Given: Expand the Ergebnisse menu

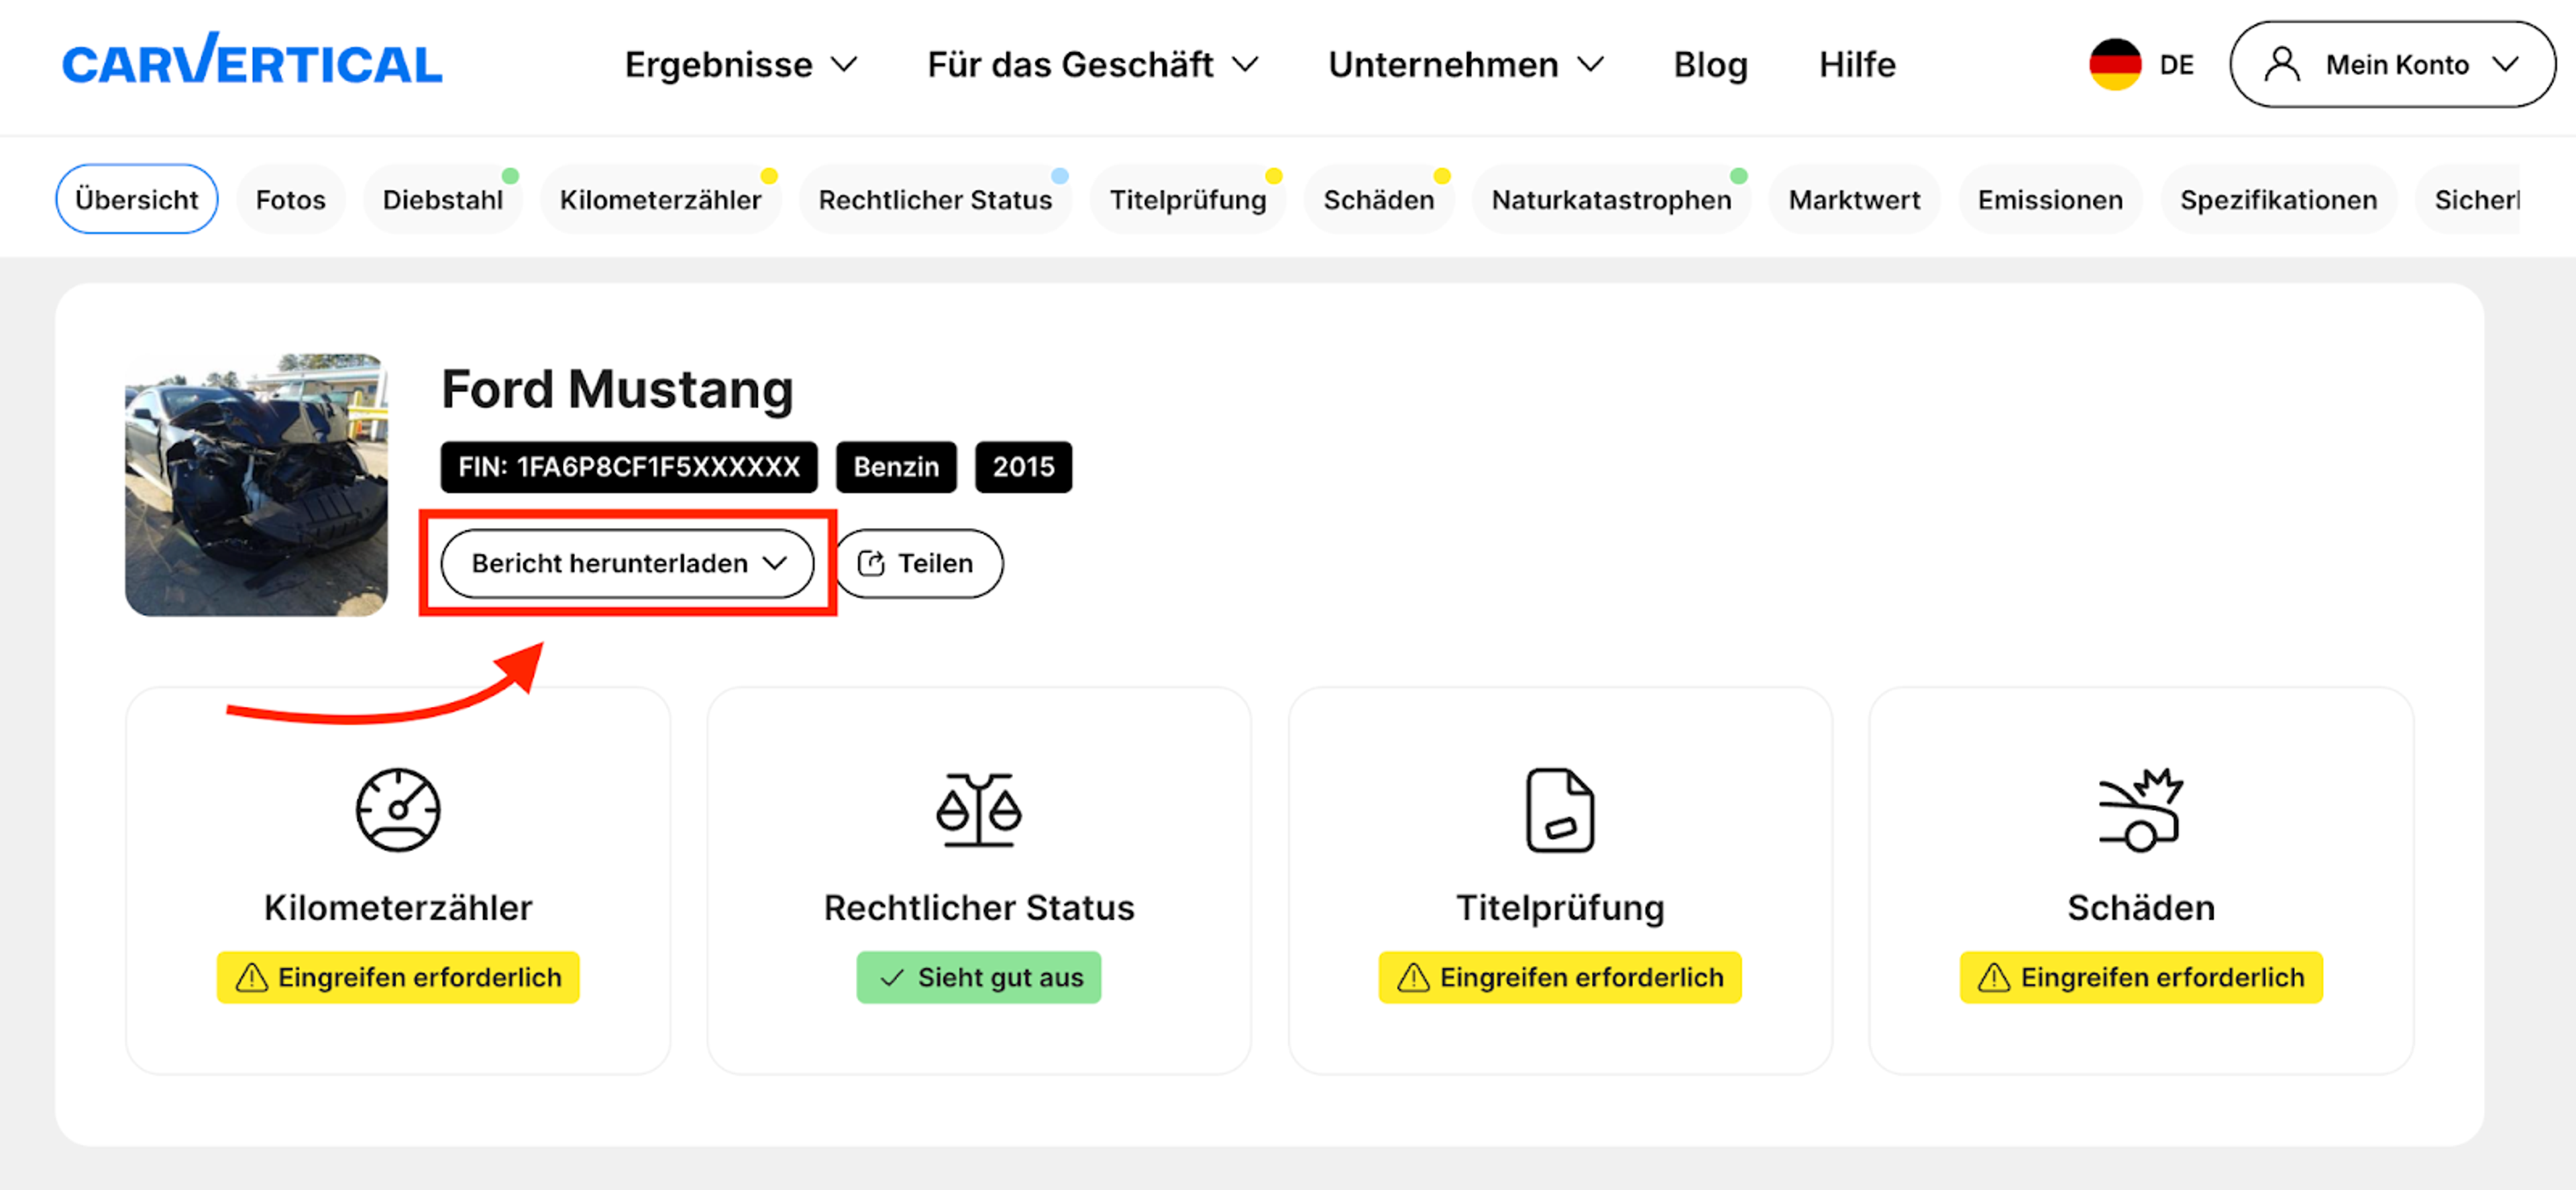Looking at the screenshot, I should click(741, 65).
